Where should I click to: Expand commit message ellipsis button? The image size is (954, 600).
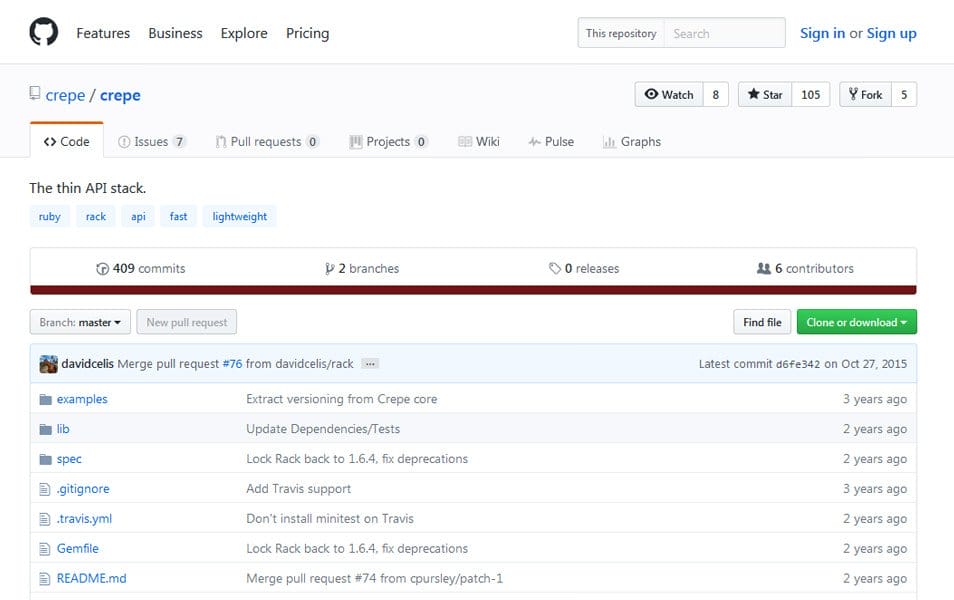click(x=370, y=364)
